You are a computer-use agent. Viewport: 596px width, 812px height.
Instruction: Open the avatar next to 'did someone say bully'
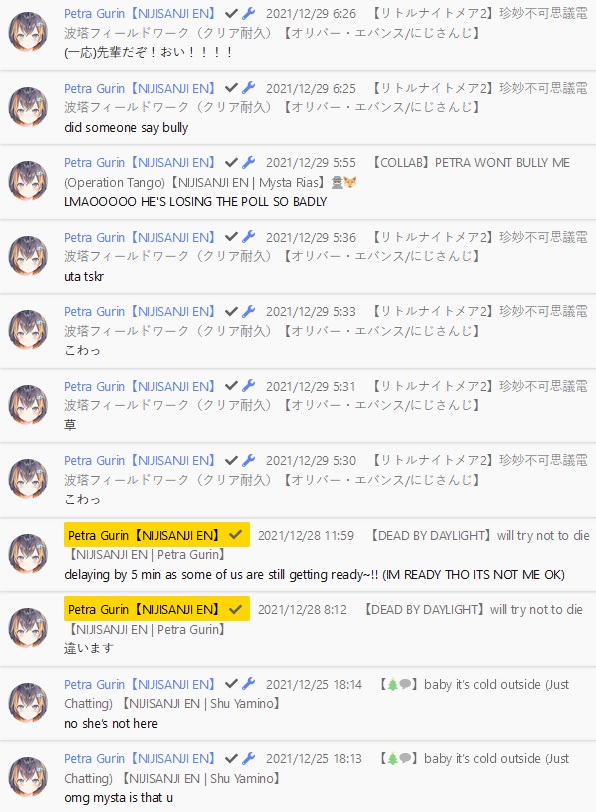(28, 107)
